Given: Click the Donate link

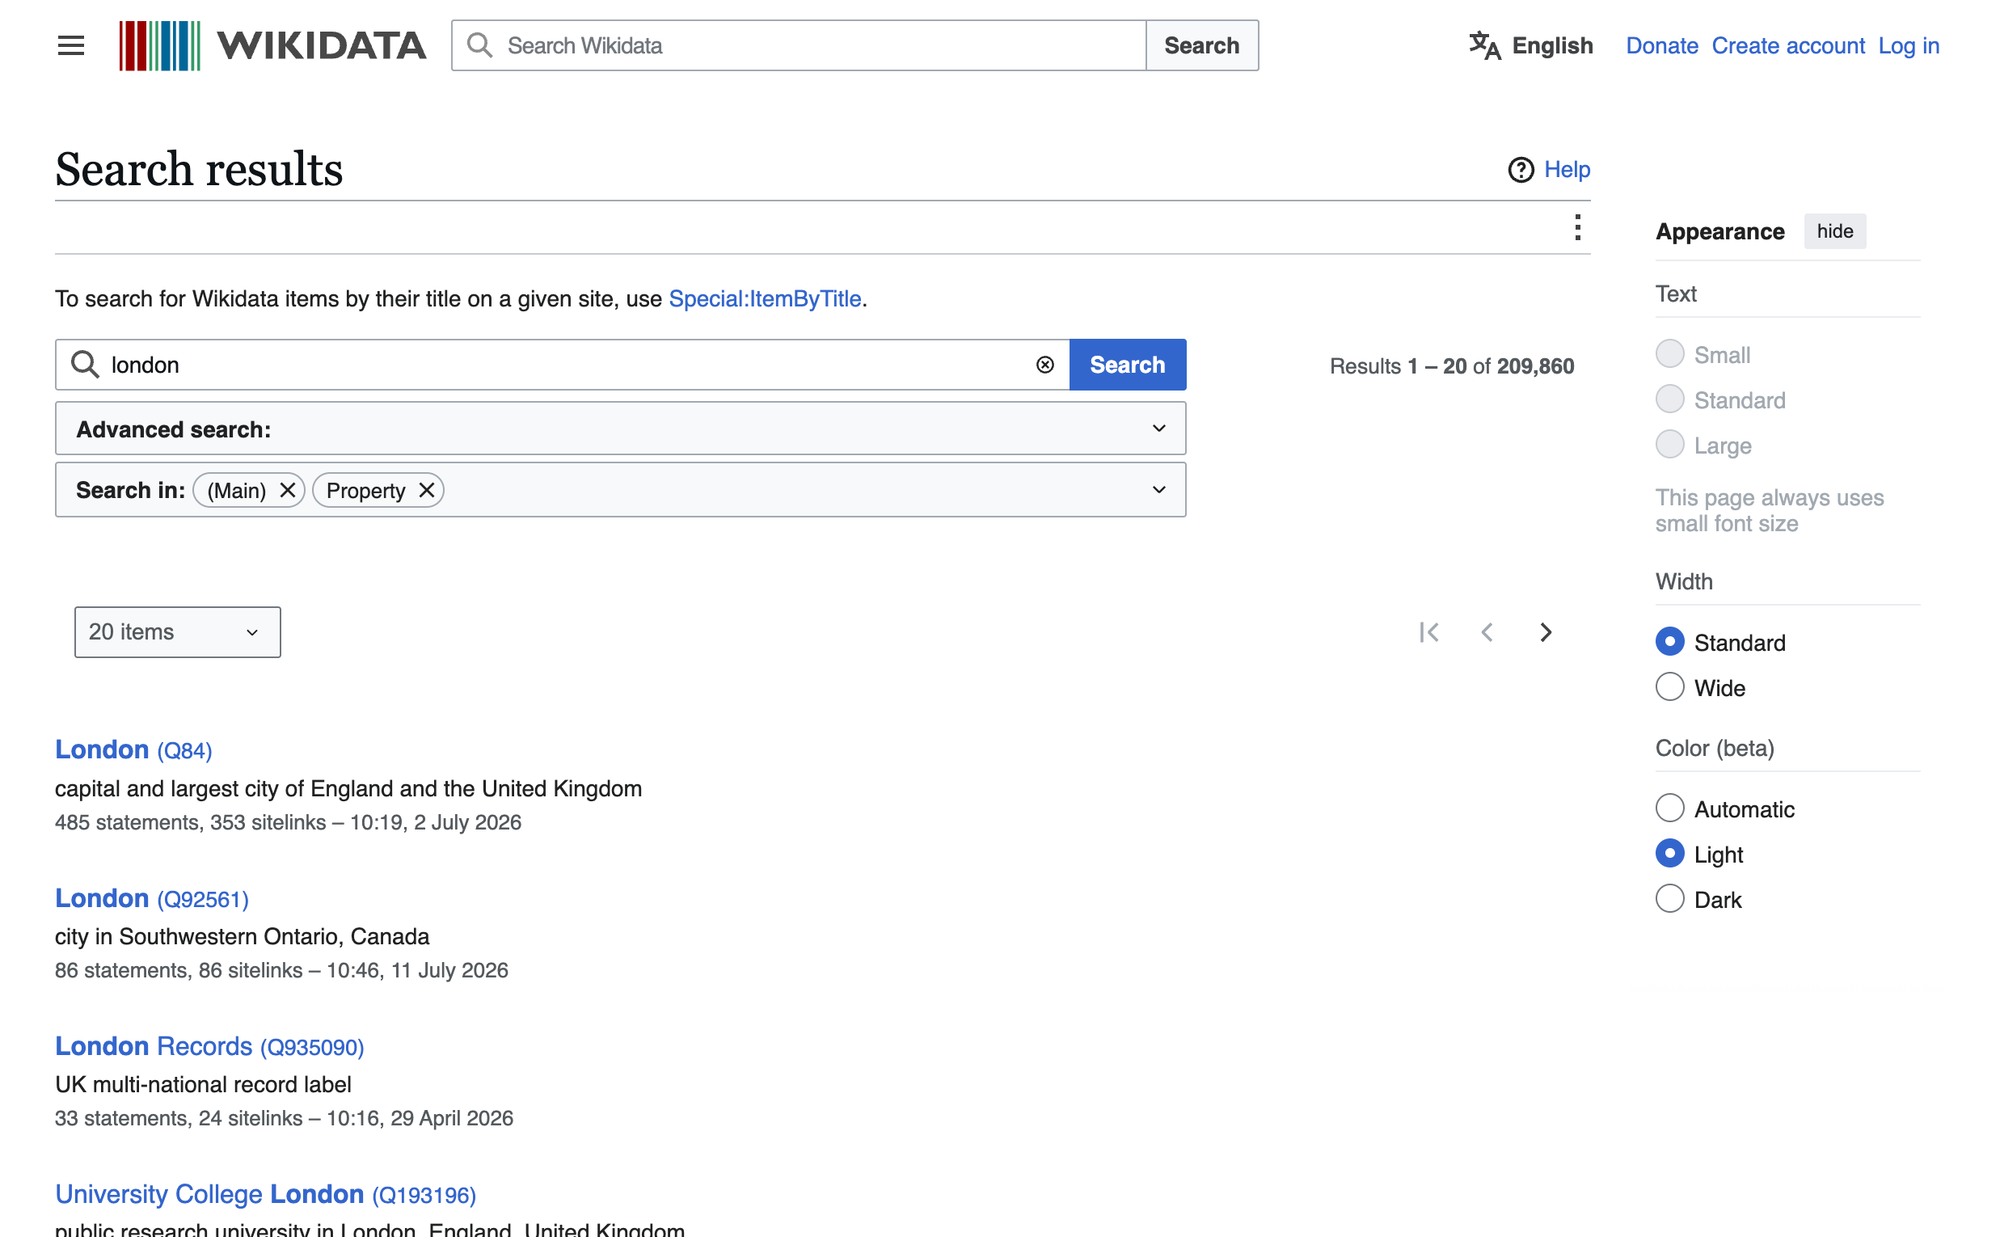Looking at the screenshot, I should [x=1661, y=46].
